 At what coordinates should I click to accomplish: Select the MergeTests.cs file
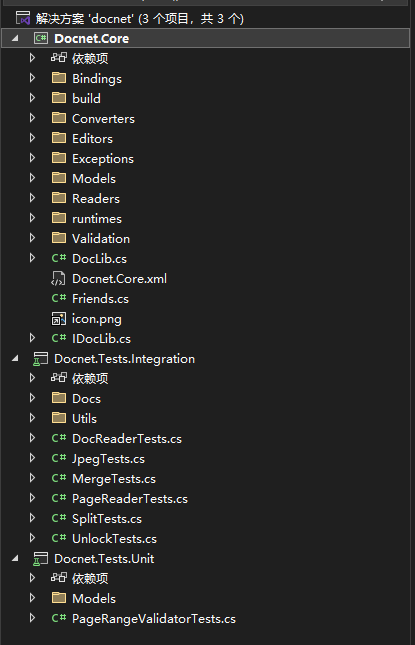[114, 479]
